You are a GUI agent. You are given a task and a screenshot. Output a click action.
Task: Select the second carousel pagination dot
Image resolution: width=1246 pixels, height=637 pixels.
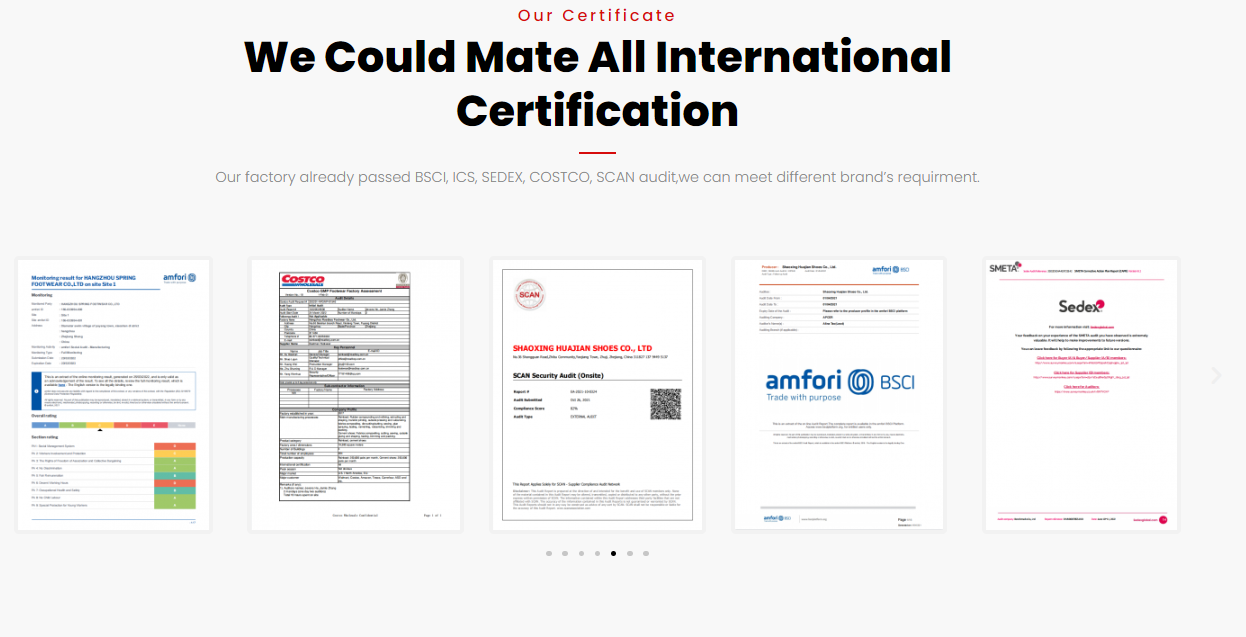pos(565,553)
